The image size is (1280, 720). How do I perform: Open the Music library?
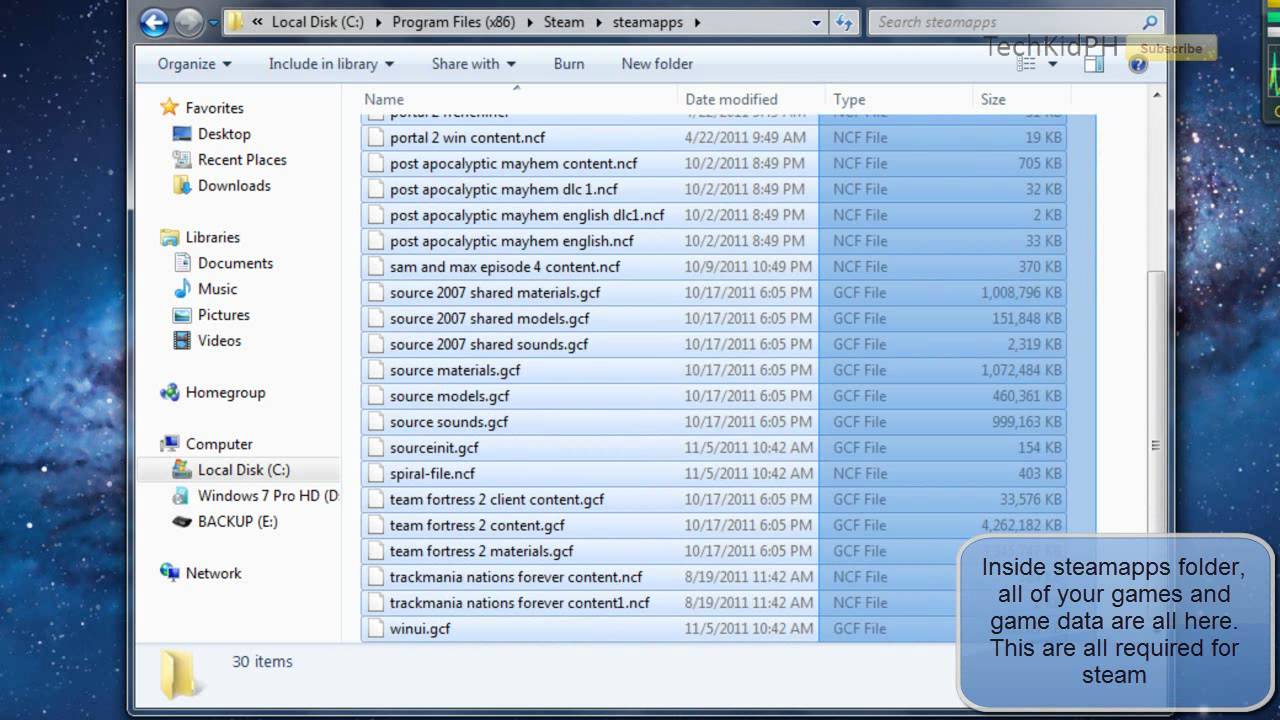(217, 289)
